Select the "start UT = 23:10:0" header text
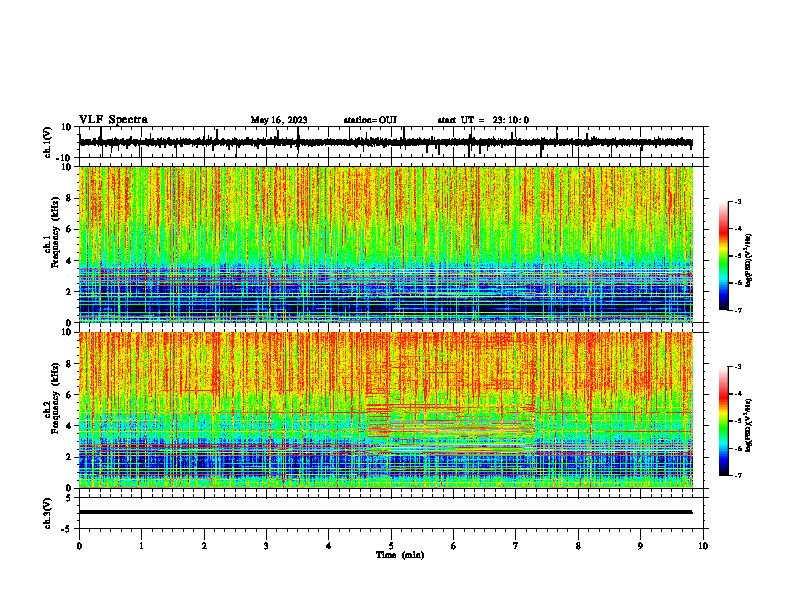The image size is (792, 612). click(x=483, y=120)
